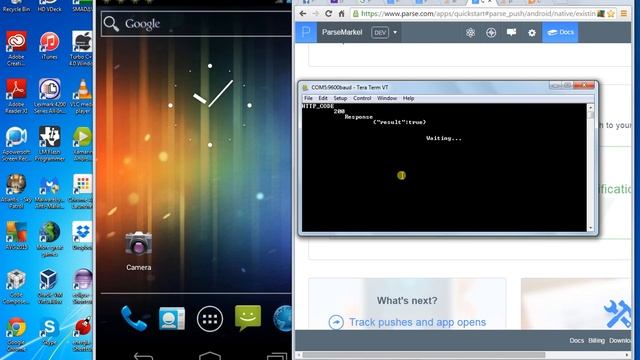The image size is (640, 360).
Task: Launch the iTunes desktop shortcut
Action: [49, 46]
